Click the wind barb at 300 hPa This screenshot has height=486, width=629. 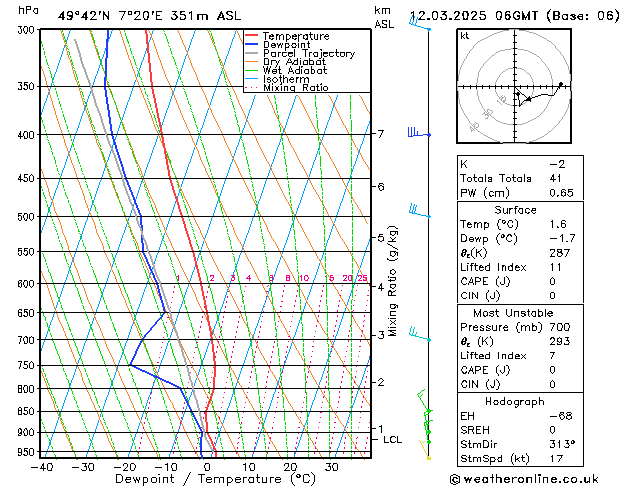pyautogui.click(x=420, y=24)
